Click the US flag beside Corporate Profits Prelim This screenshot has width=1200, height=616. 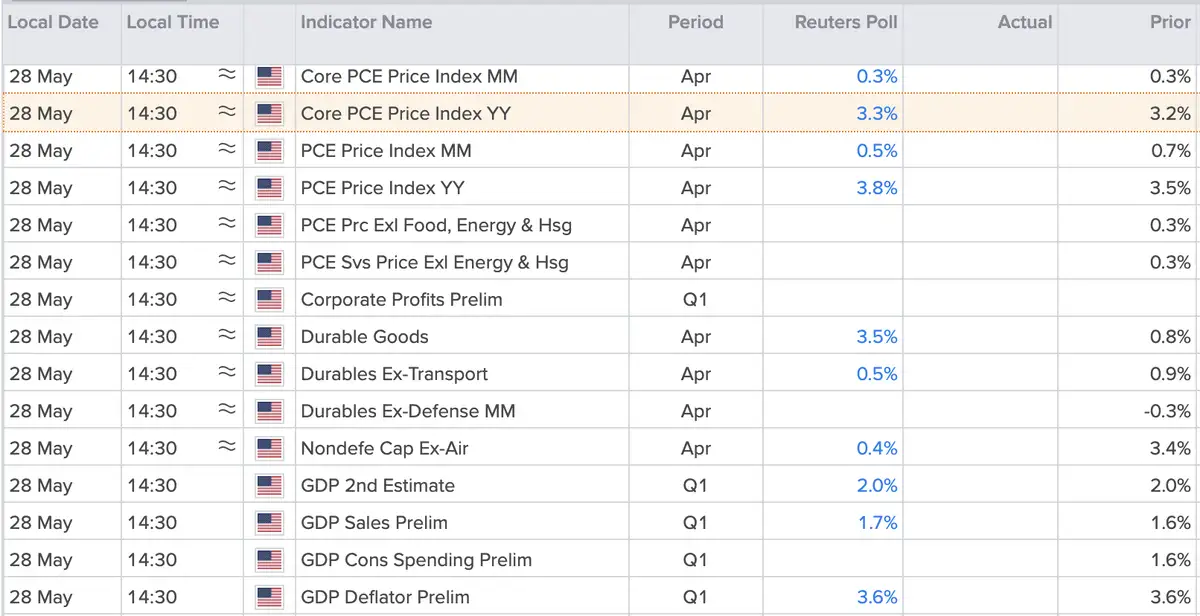269,300
